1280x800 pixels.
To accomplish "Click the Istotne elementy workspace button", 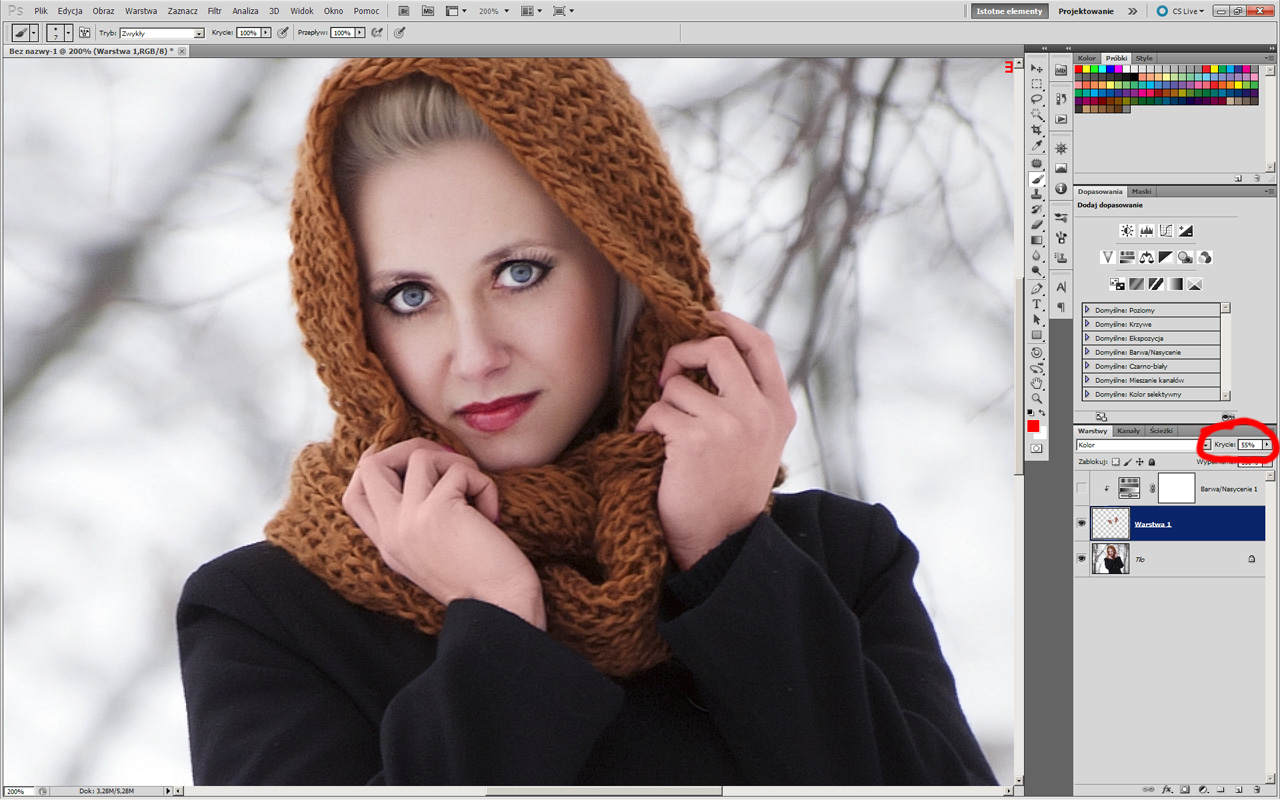I will (x=1009, y=11).
